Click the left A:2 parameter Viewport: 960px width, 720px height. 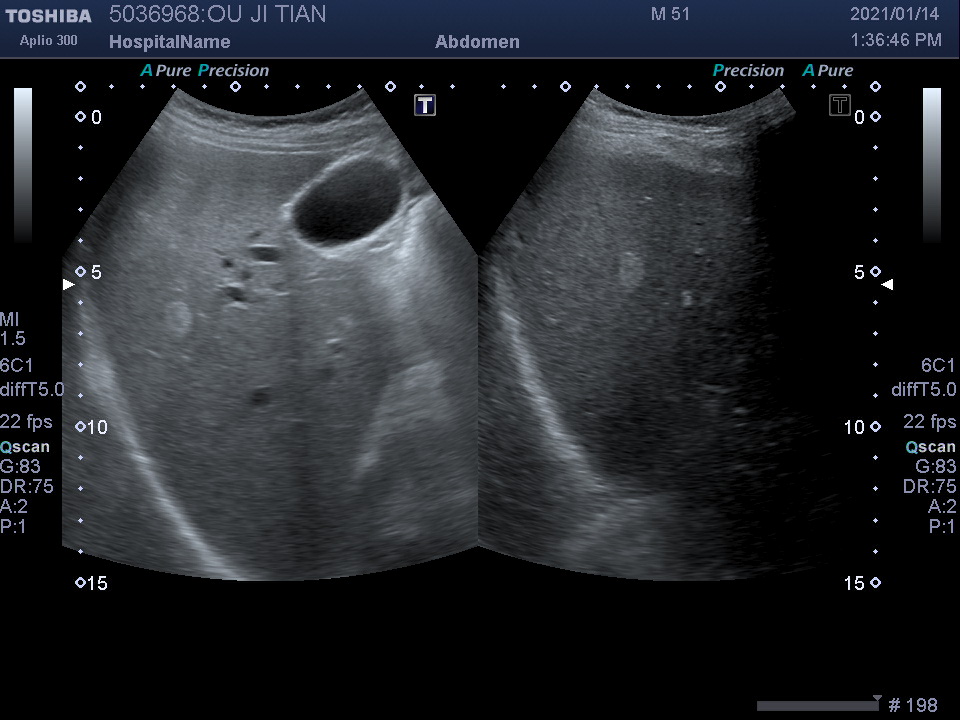tap(13, 506)
